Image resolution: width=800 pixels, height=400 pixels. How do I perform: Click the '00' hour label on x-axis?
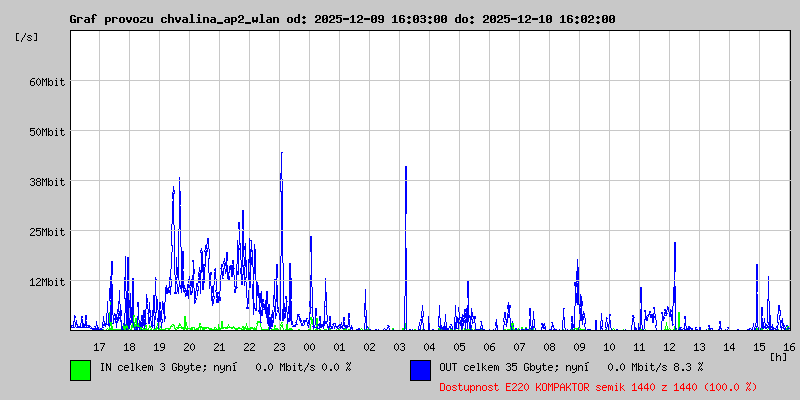310,347
